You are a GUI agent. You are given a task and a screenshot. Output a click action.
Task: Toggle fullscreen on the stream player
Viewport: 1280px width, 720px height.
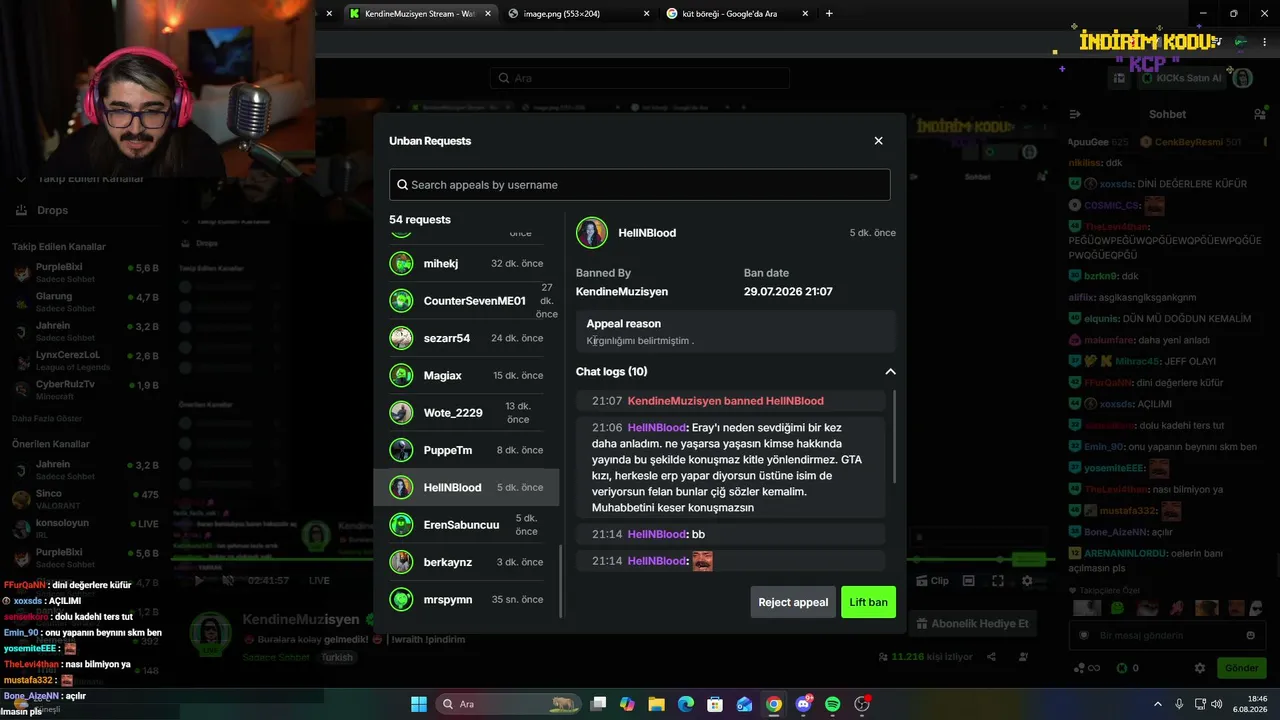[x=997, y=581]
